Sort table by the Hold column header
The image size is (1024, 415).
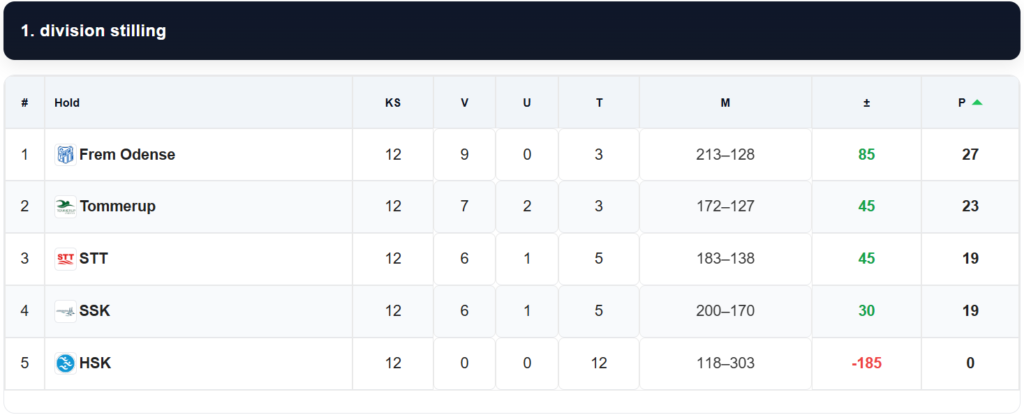[x=67, y=103]
